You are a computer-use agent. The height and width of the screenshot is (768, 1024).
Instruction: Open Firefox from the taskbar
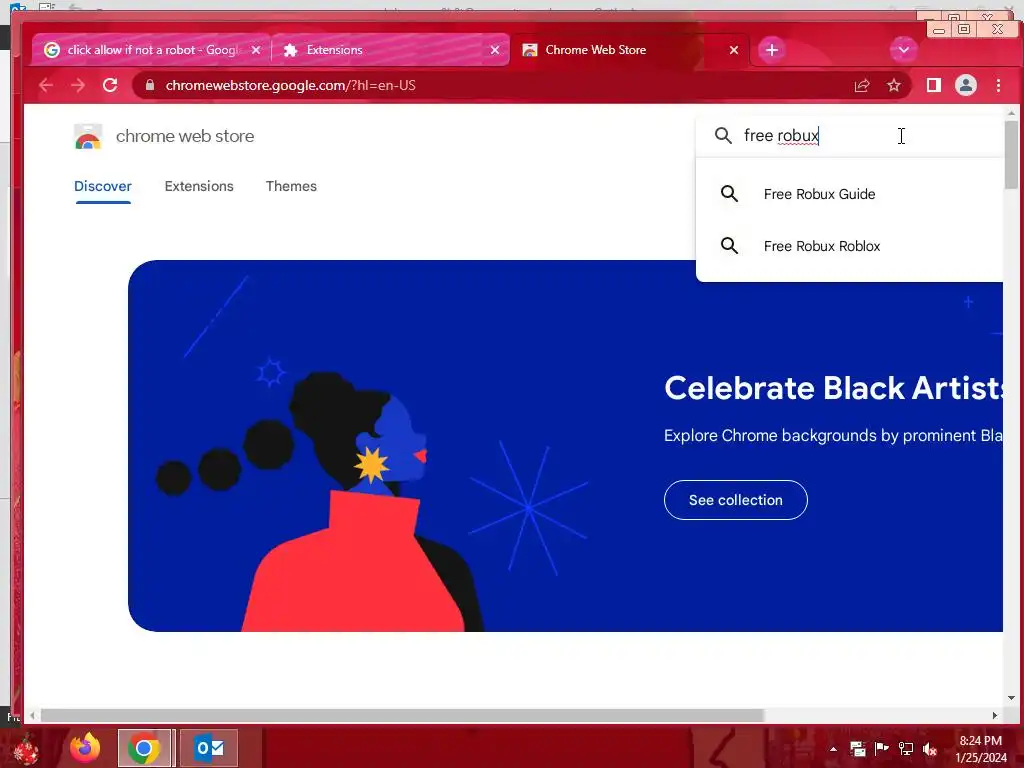point(85,748)
